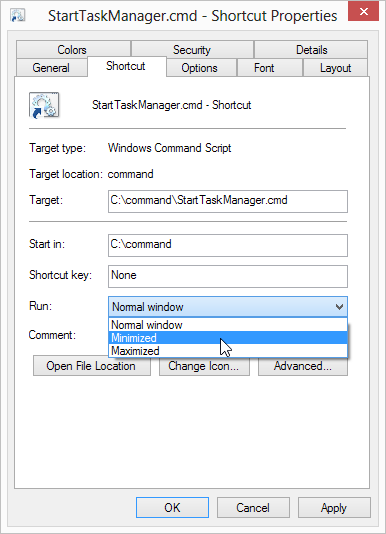
Task: Click the 'Start in:' label
Action: click(47, 244)
